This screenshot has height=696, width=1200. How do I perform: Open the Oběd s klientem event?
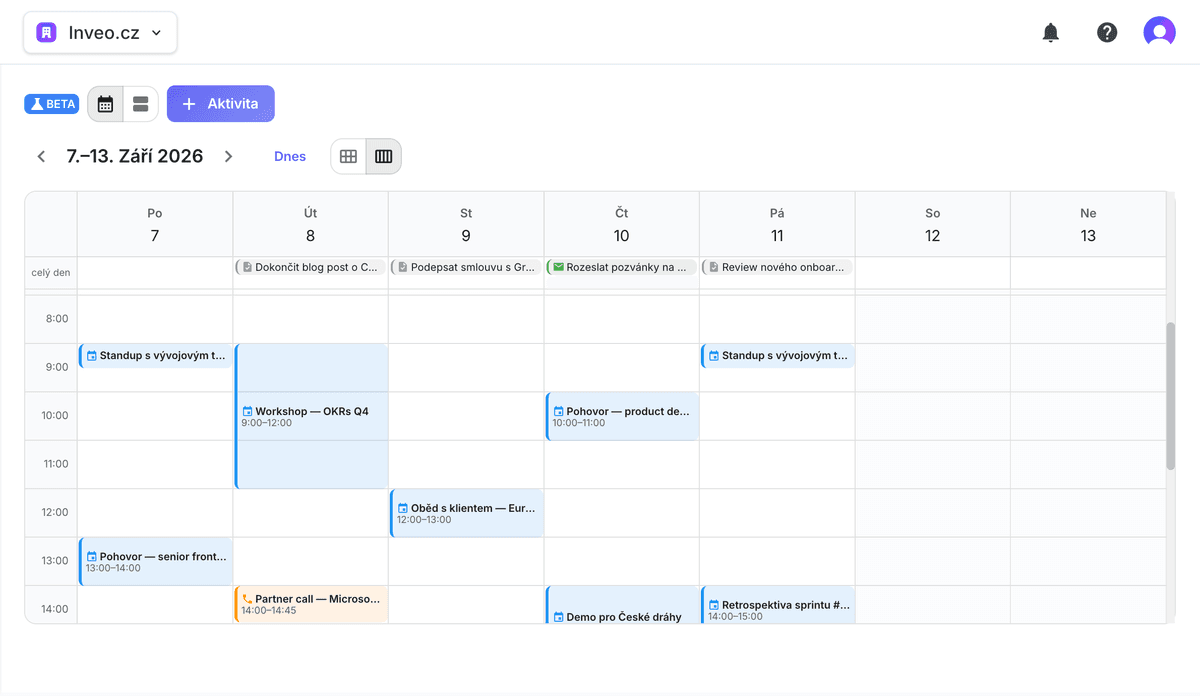[467, 513]
